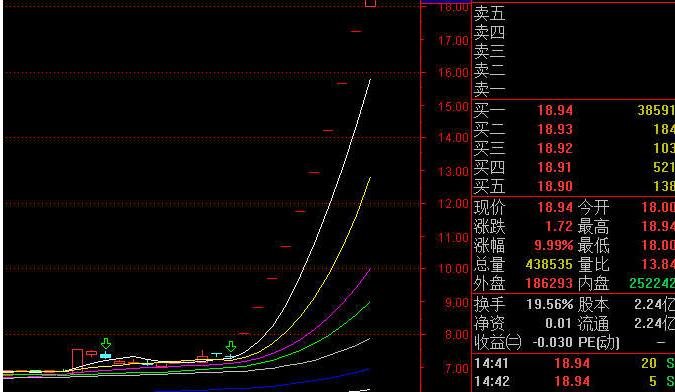
Task: Click the 涨幅 value 9.99%
Action: (554, 245)
